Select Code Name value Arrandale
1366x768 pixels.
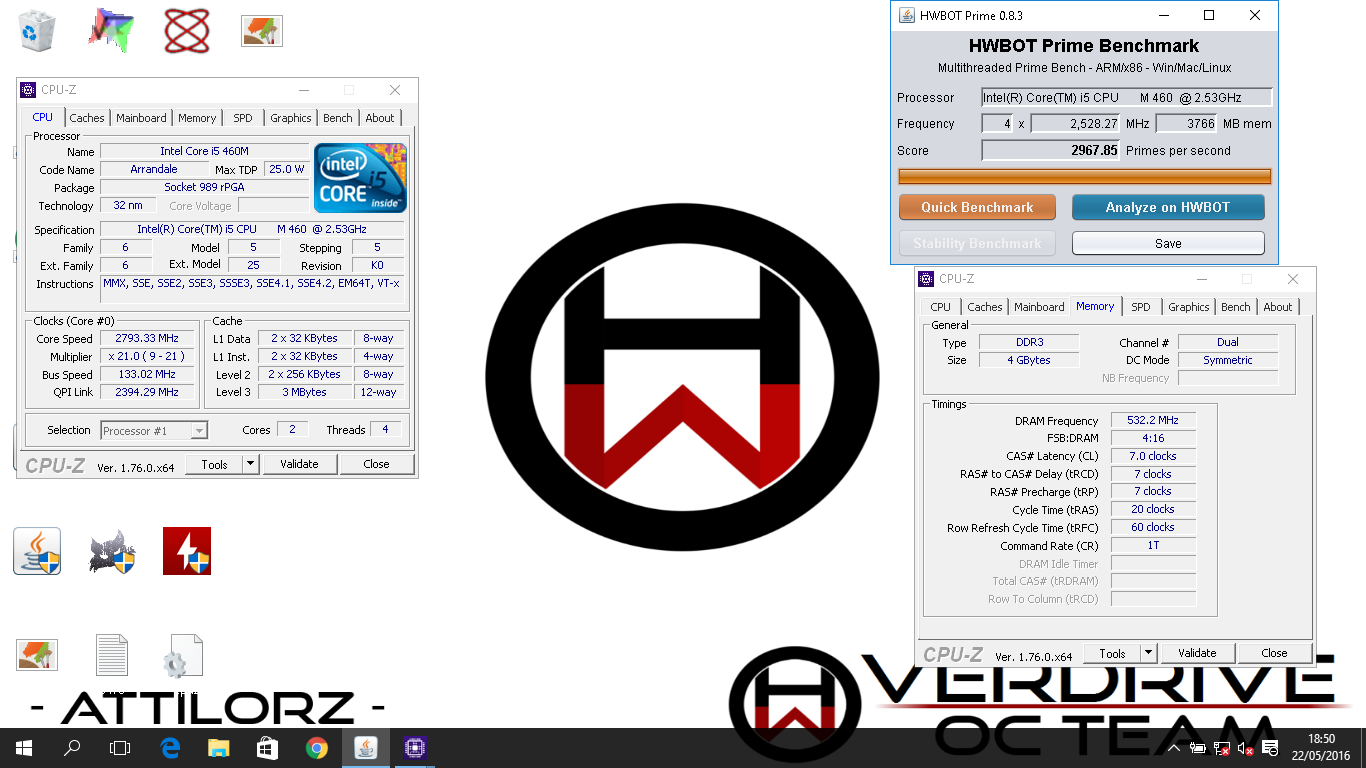[154, 169]
